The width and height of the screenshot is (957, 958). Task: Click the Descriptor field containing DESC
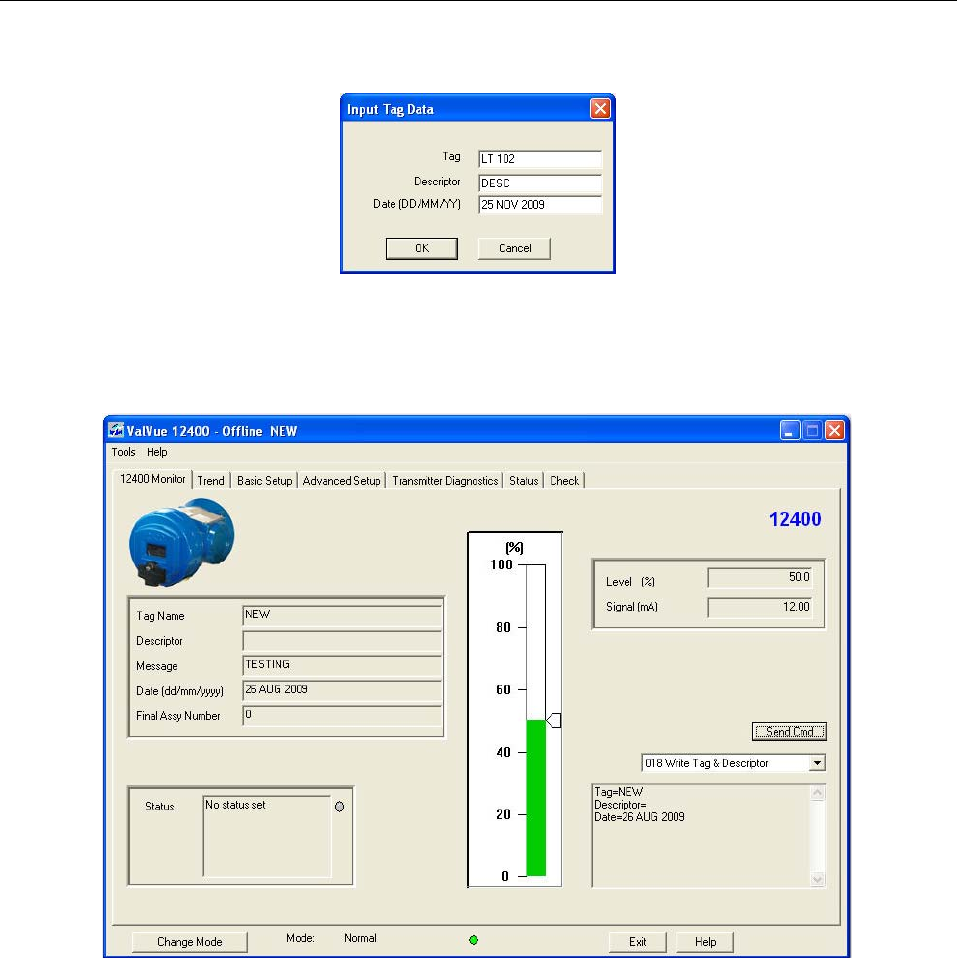tap(540, 183)
